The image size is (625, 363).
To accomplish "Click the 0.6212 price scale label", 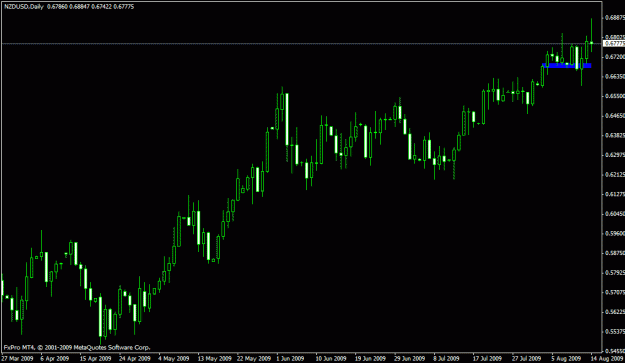I will pyautogui.click(x=615, y=175).
